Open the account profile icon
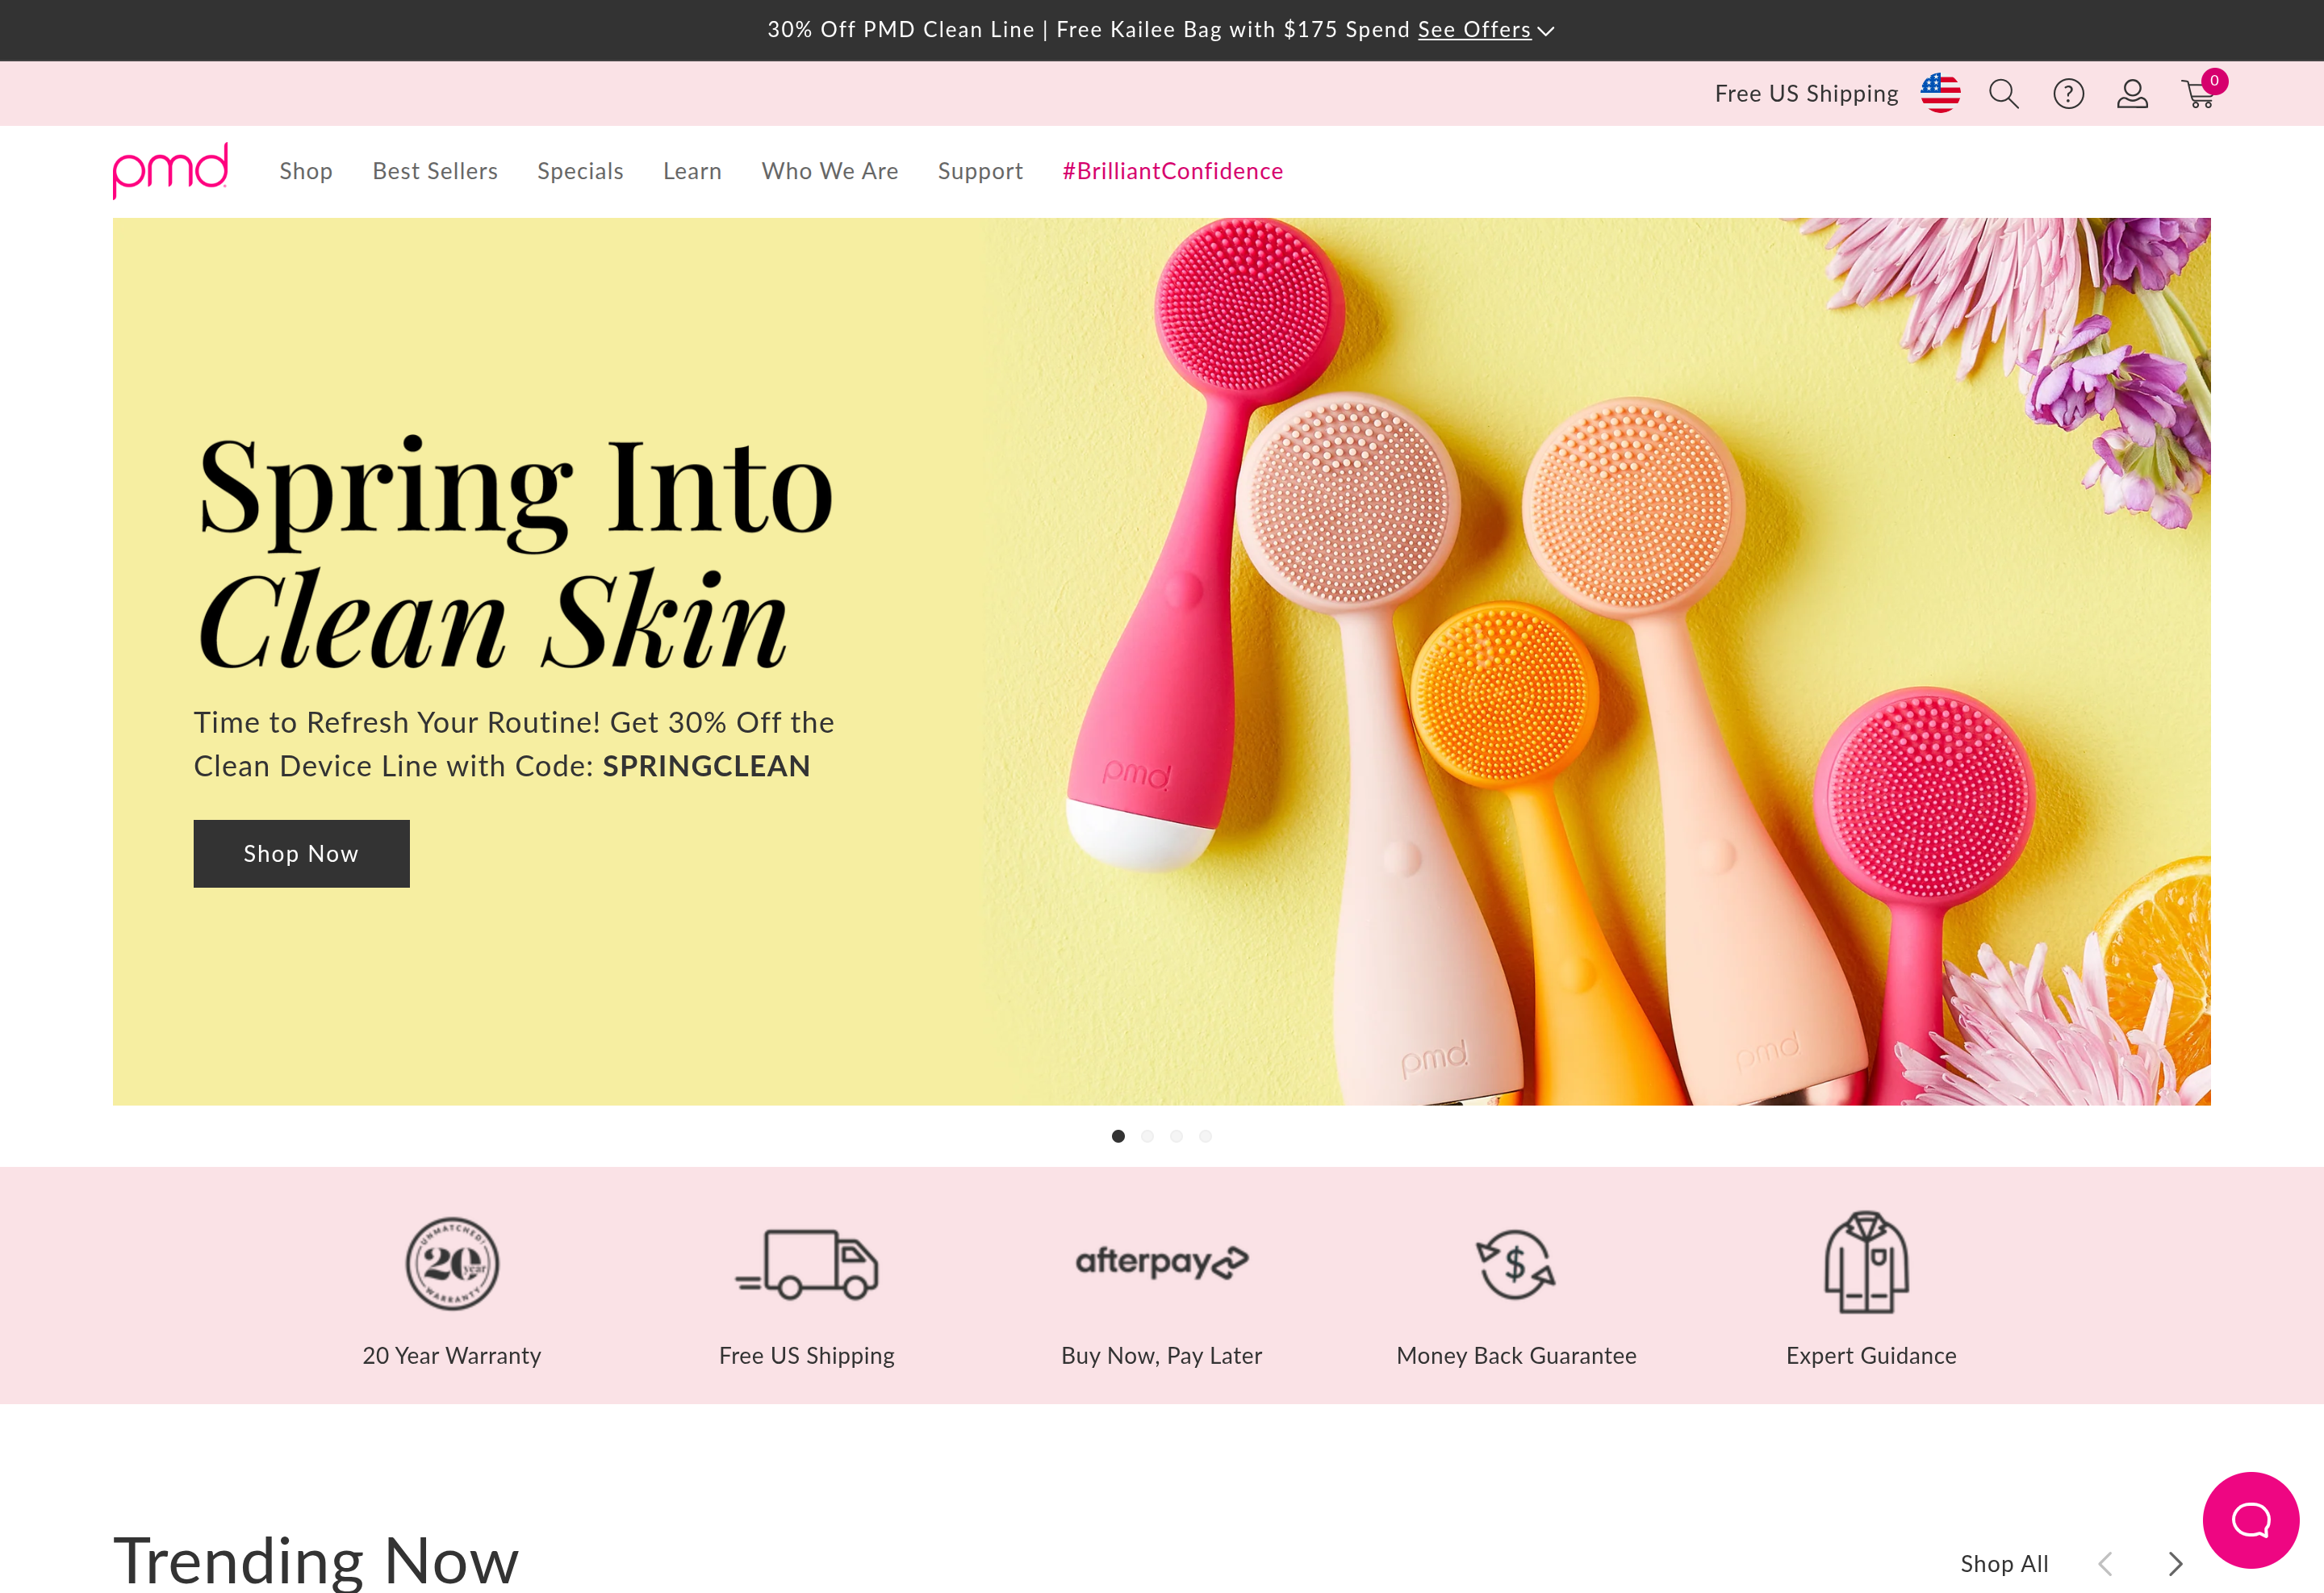 pyautogui.click(x=2132, y=94)
